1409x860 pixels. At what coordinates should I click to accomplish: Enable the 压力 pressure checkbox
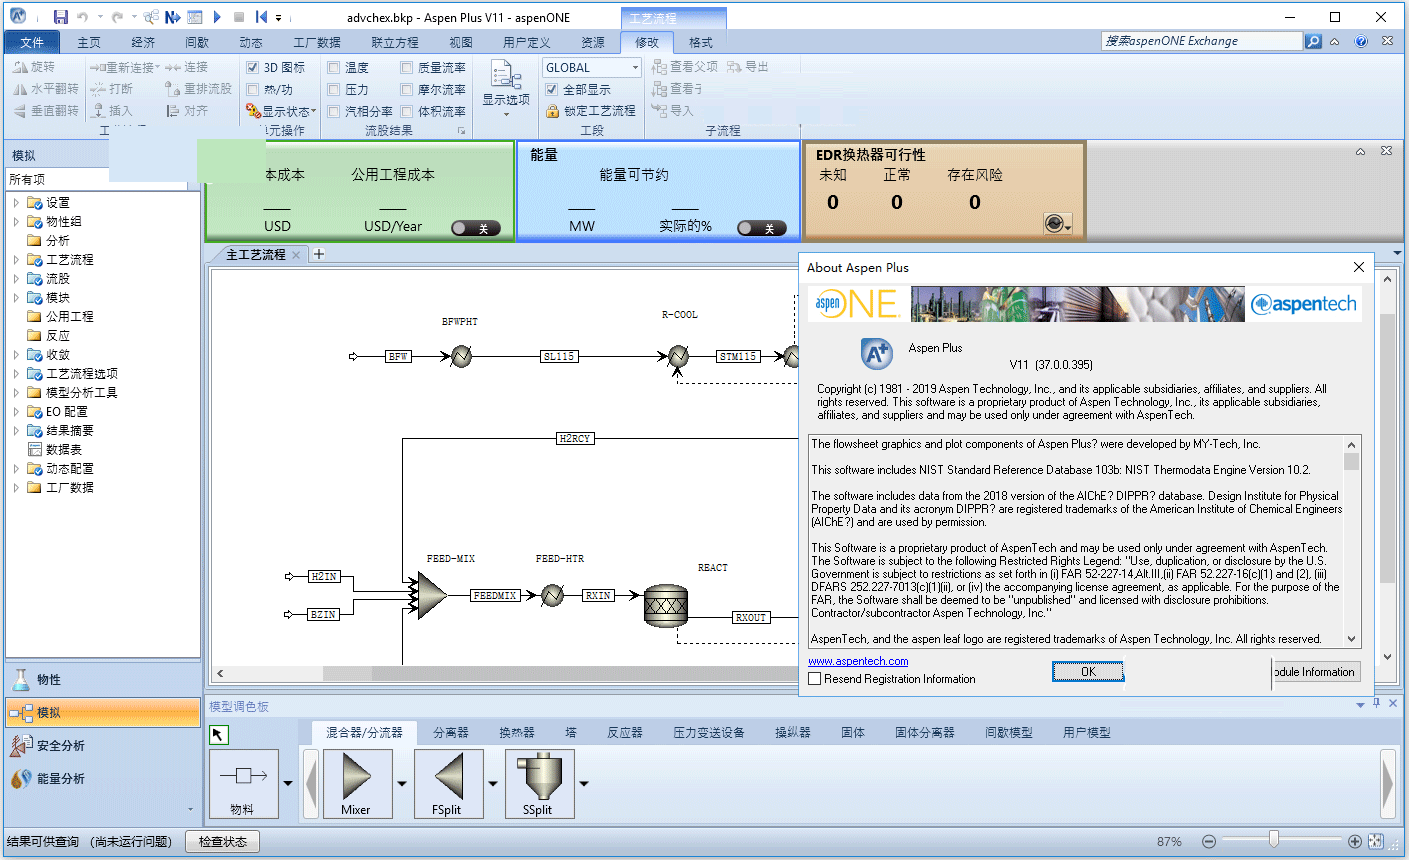[334, 90]
